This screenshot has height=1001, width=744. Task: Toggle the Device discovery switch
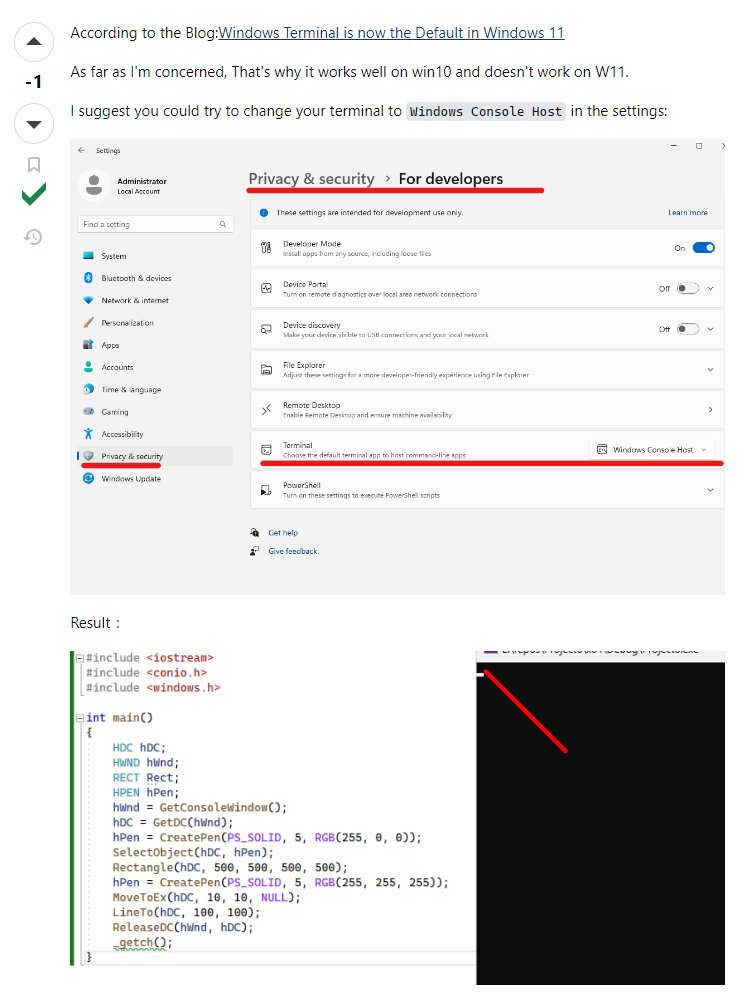688,329
